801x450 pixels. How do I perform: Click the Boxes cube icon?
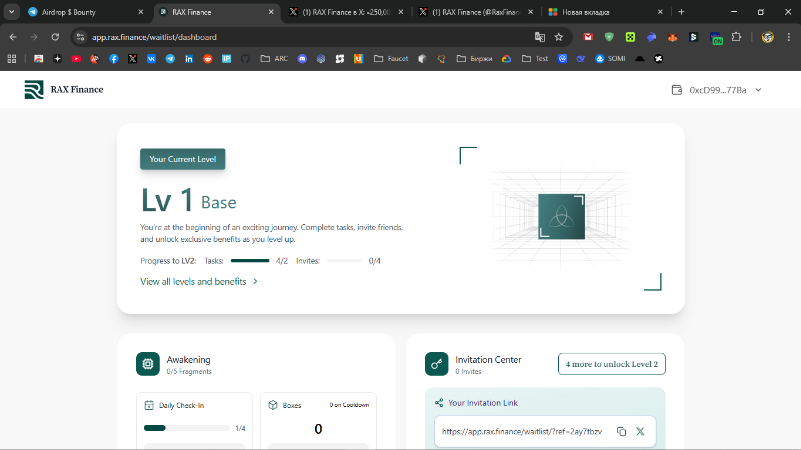(273, 405)
